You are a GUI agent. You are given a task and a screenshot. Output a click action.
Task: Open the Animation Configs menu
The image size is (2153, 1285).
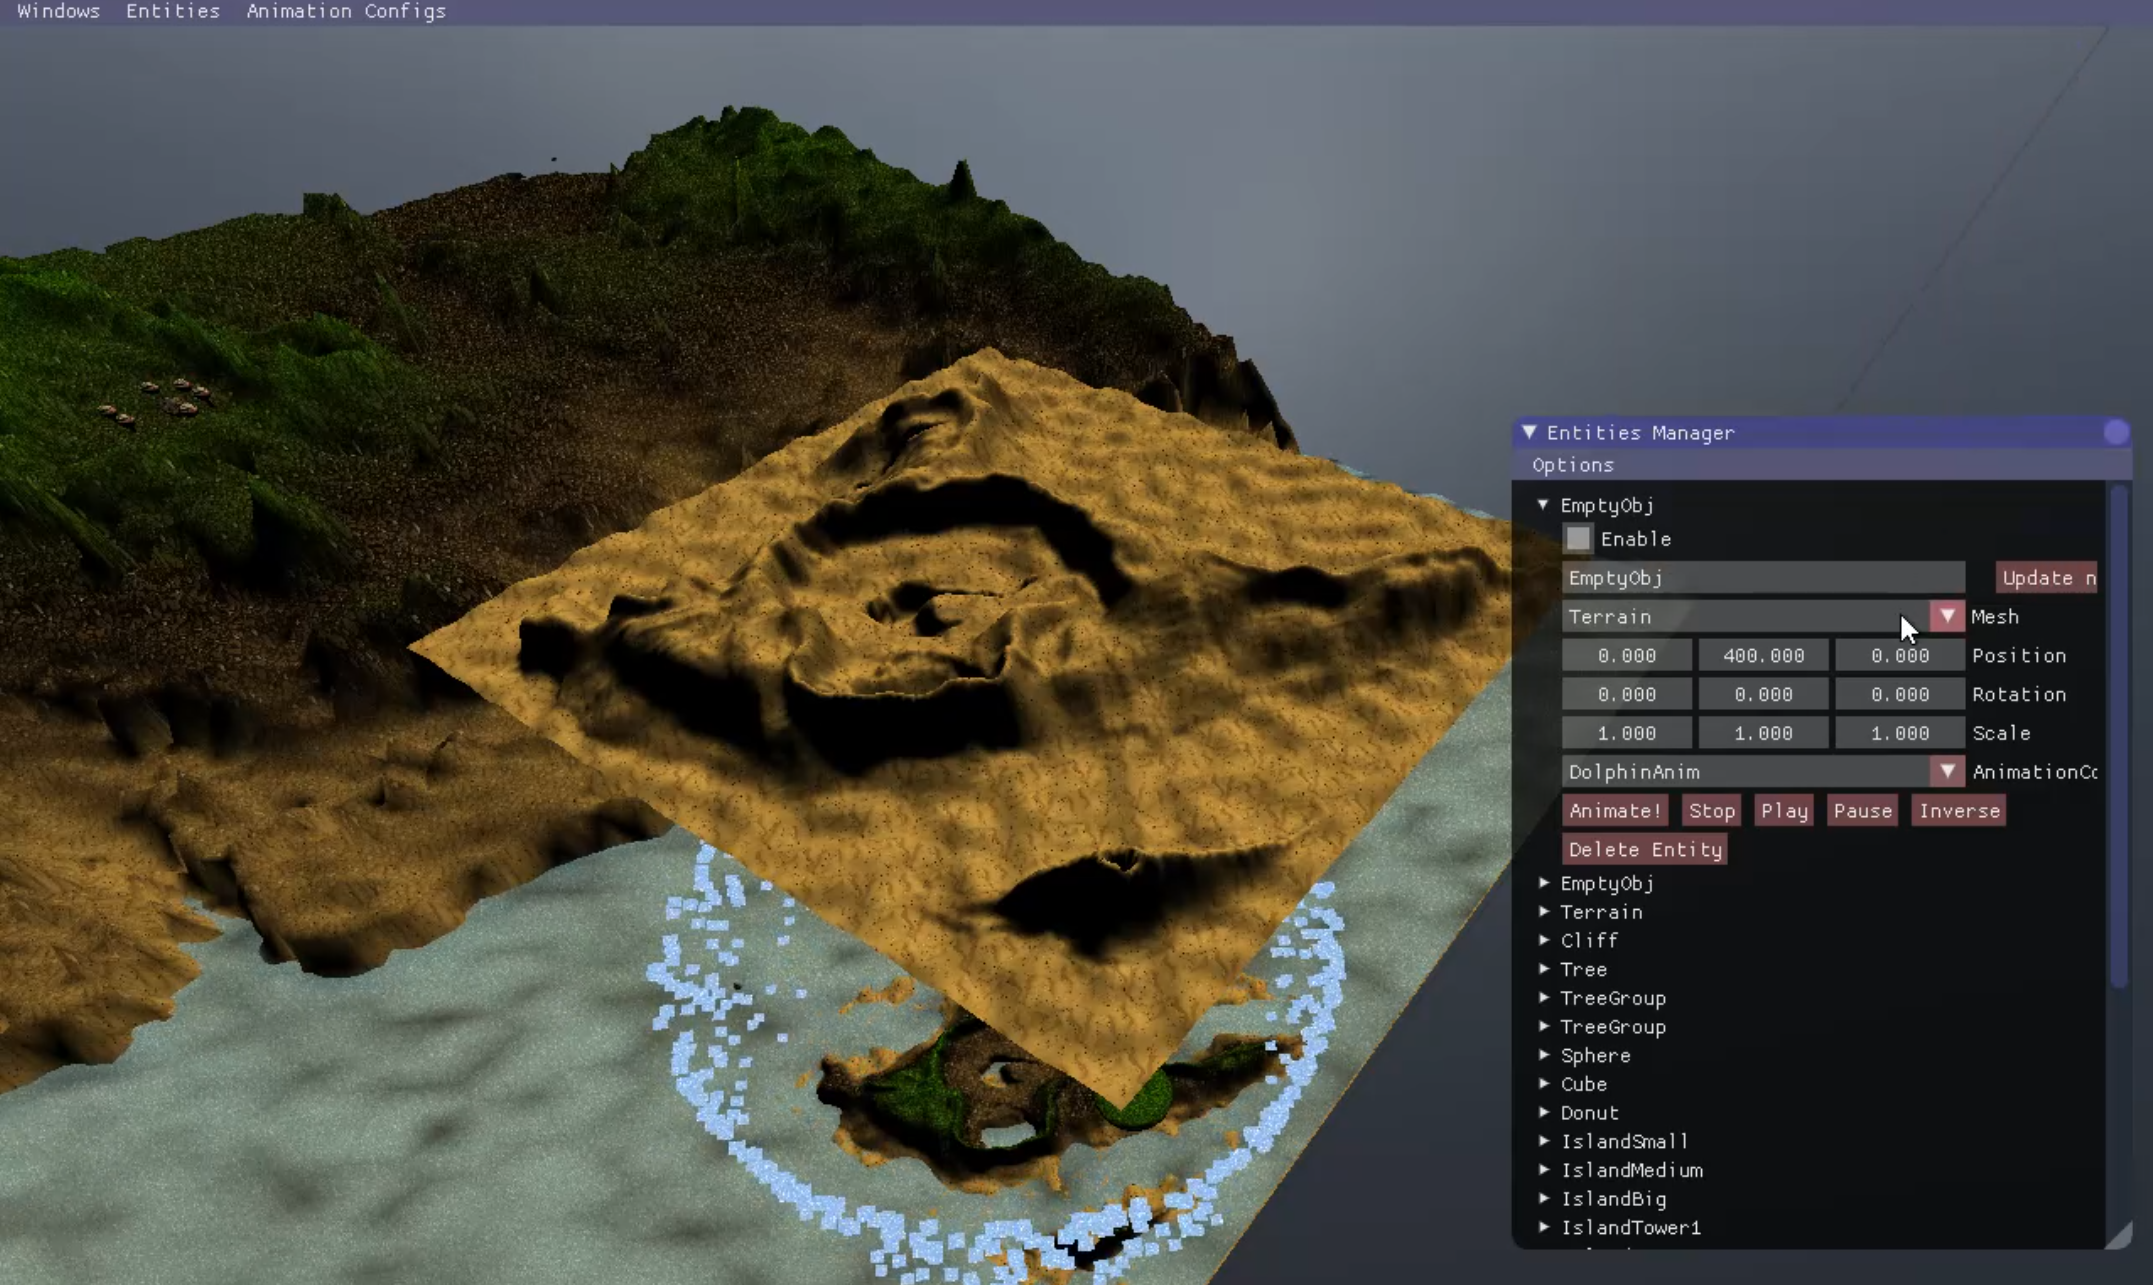click(345, 11)
